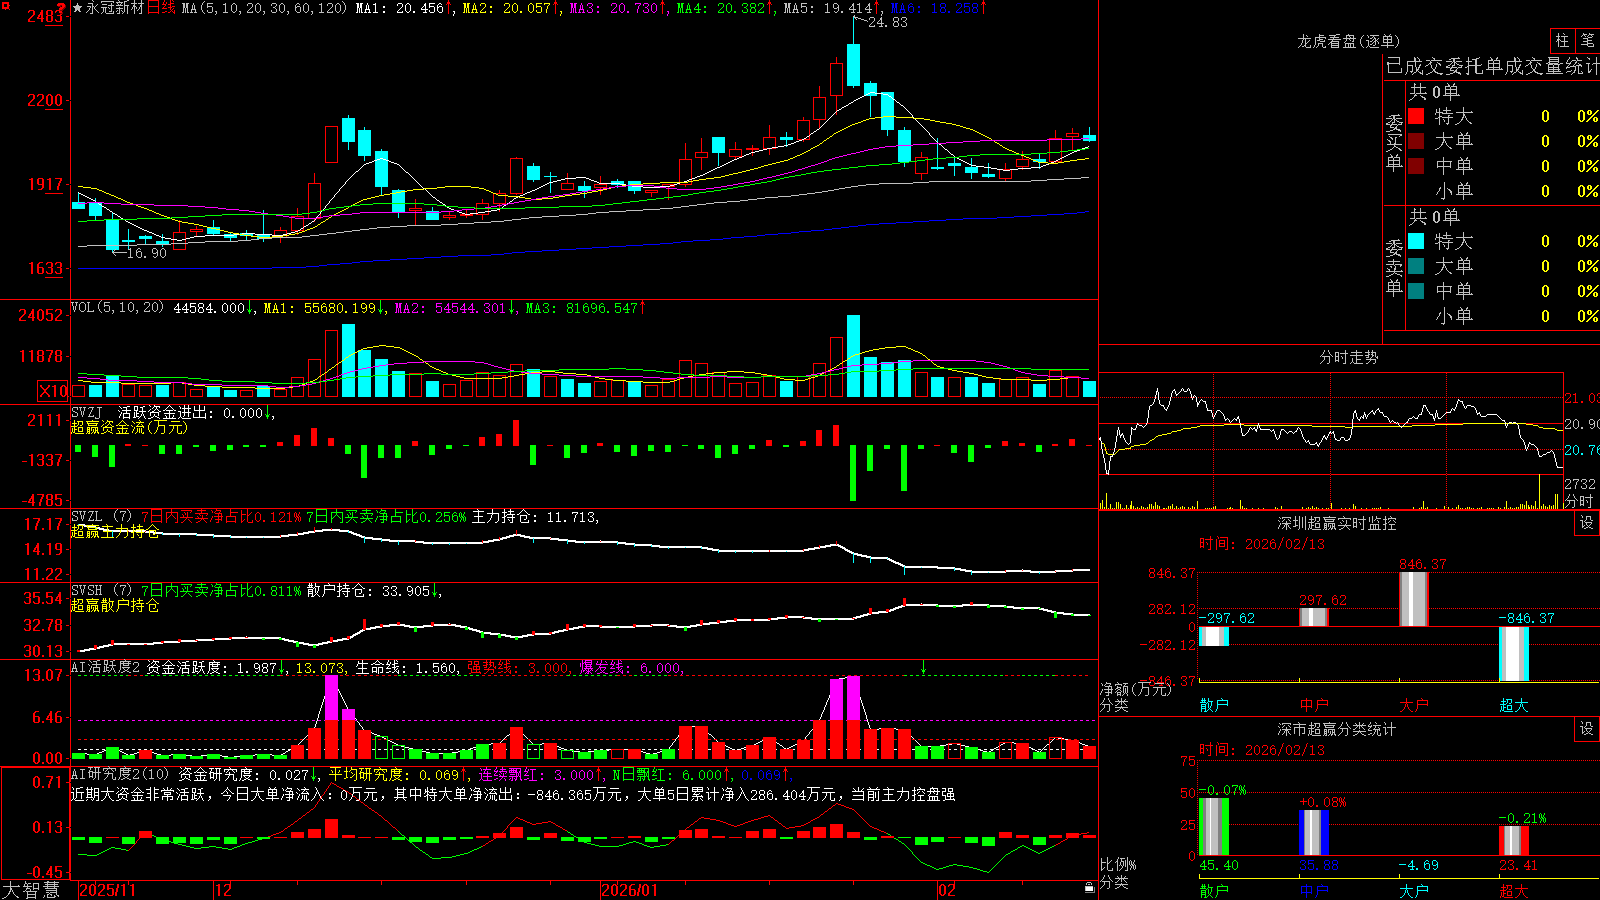Select 超大 category in 分类统计 chart
Screen dimensions: 1600x900
1514,890
